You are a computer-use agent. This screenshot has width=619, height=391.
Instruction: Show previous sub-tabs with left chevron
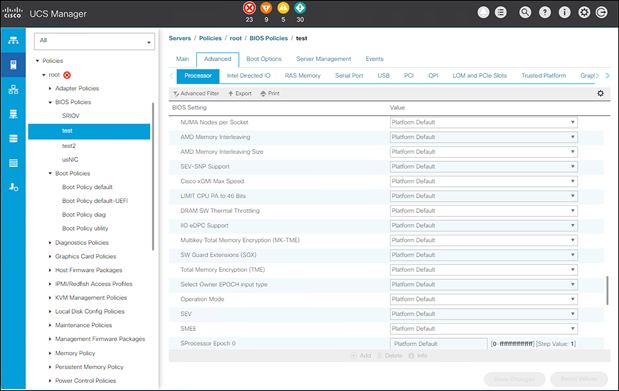pyautogui.click(x=172, y=75)
